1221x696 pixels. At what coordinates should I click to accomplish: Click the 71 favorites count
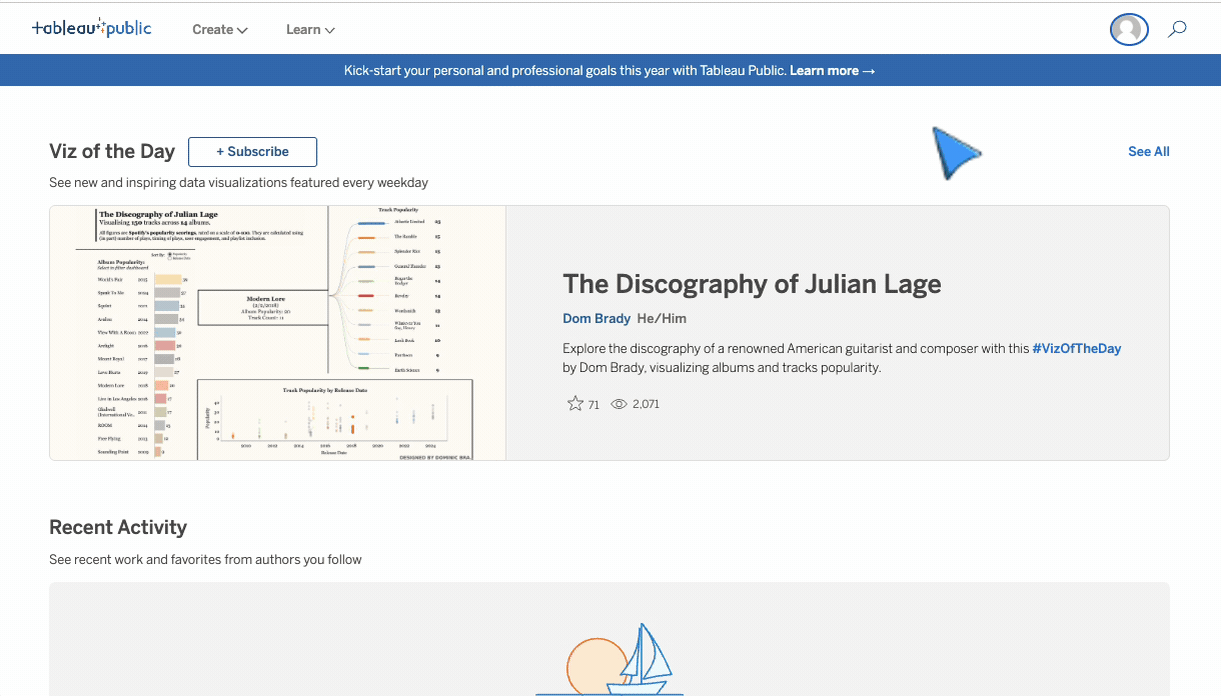point(594,404)
